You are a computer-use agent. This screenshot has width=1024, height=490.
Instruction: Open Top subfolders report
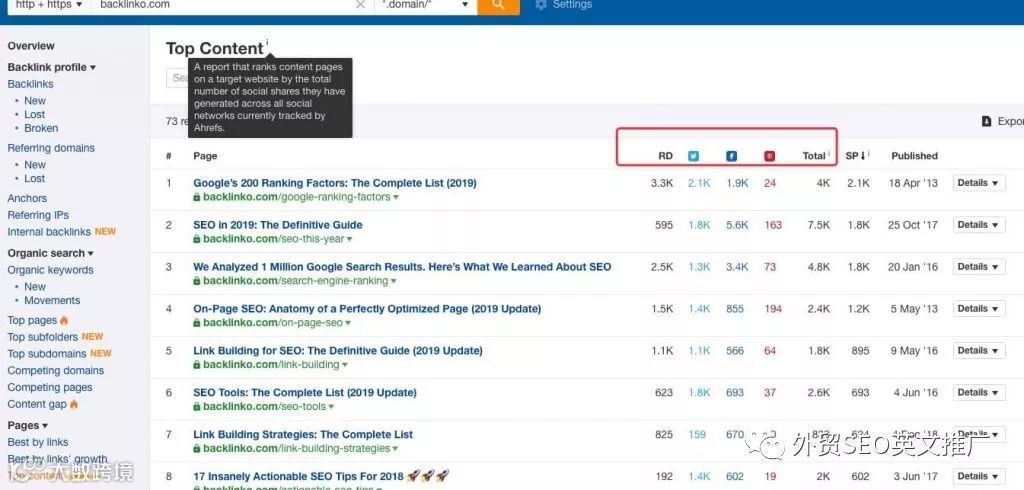pyautogui.click(x=42, y=337)
